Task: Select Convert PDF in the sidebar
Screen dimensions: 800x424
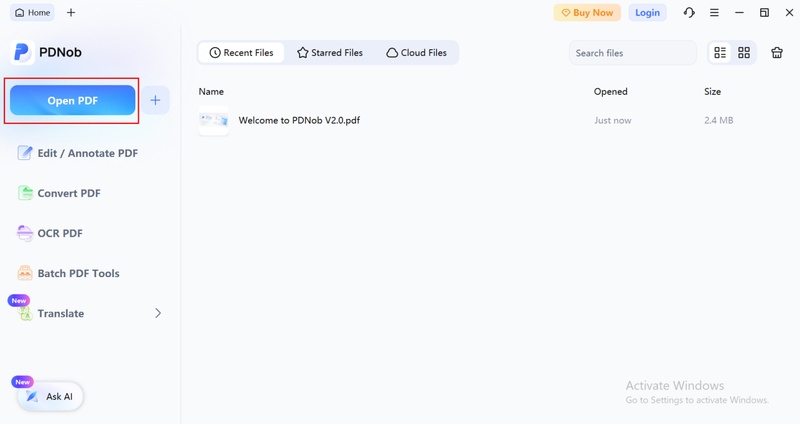Action: pos(59,193)
